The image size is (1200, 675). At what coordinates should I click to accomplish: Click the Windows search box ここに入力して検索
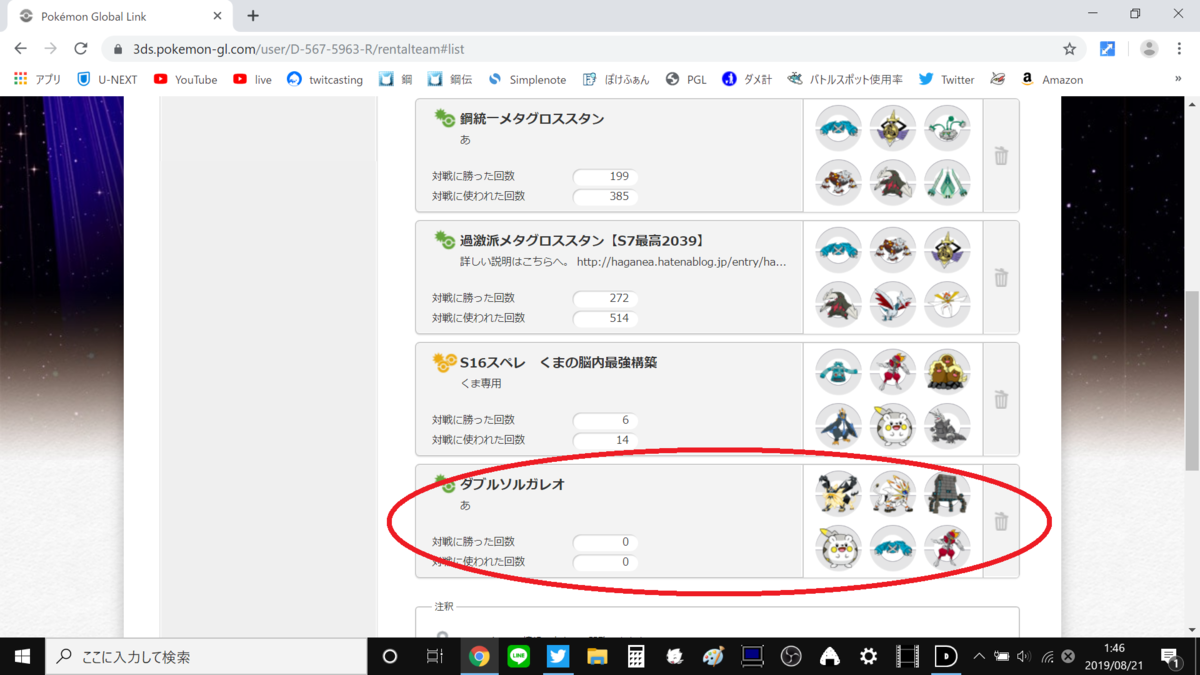[x=206, y=656]
